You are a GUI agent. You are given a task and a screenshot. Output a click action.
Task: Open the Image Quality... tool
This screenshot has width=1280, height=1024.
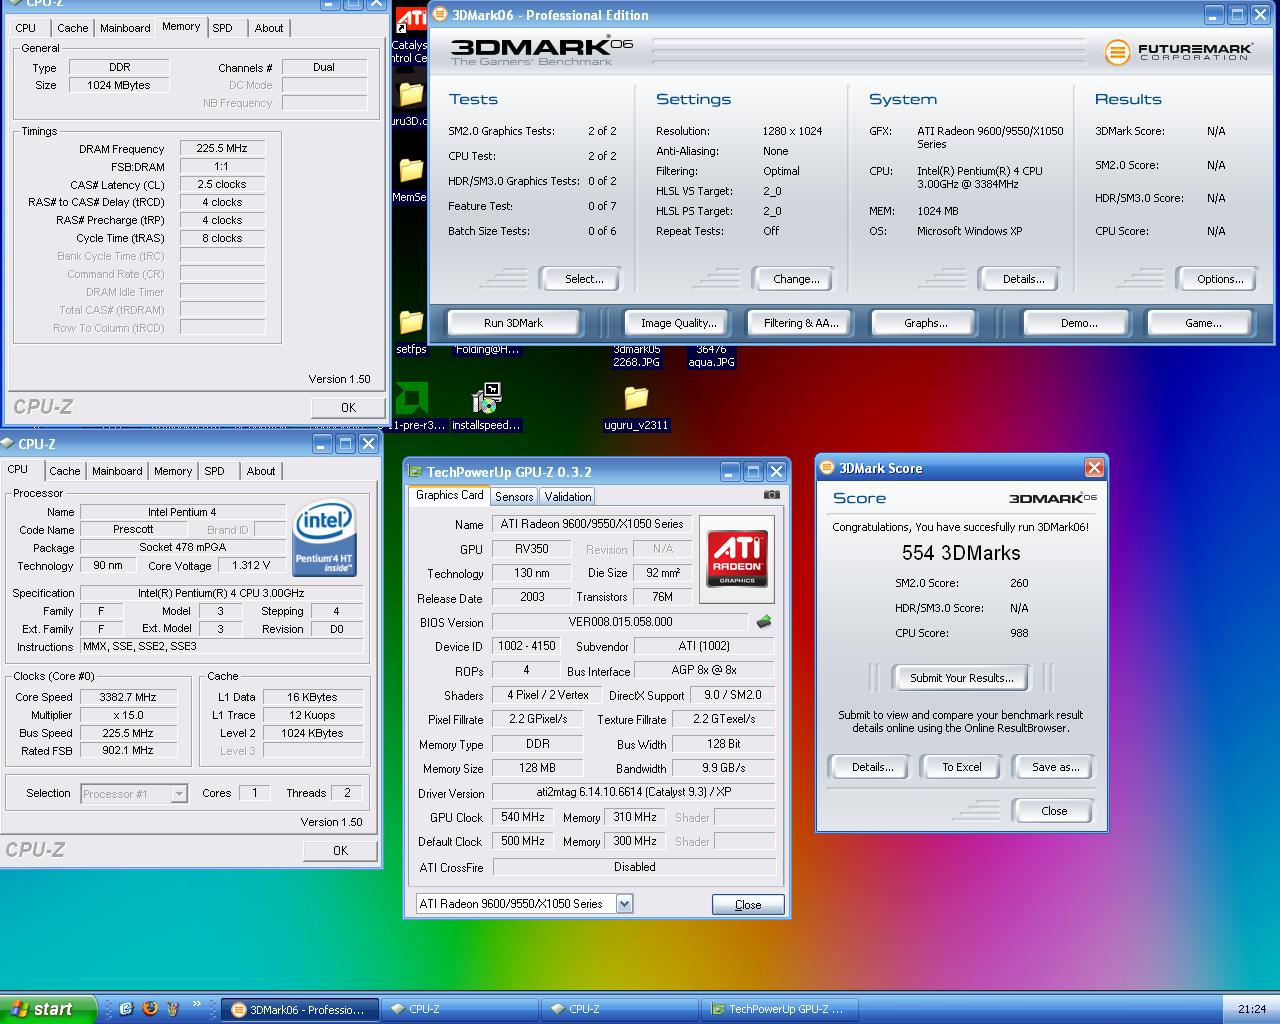click(679, 323)
